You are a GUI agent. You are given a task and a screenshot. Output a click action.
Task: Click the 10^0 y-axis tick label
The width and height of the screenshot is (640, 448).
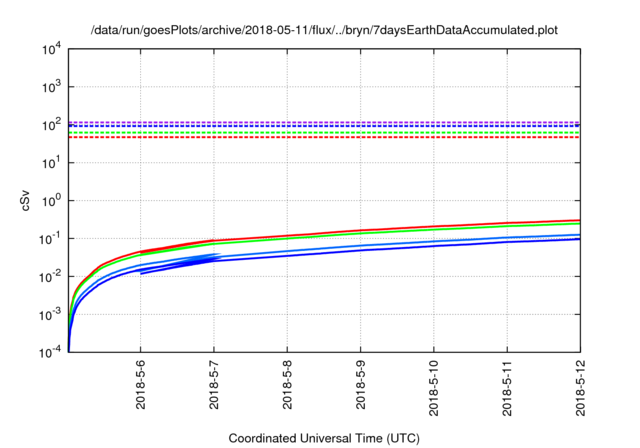51,200
